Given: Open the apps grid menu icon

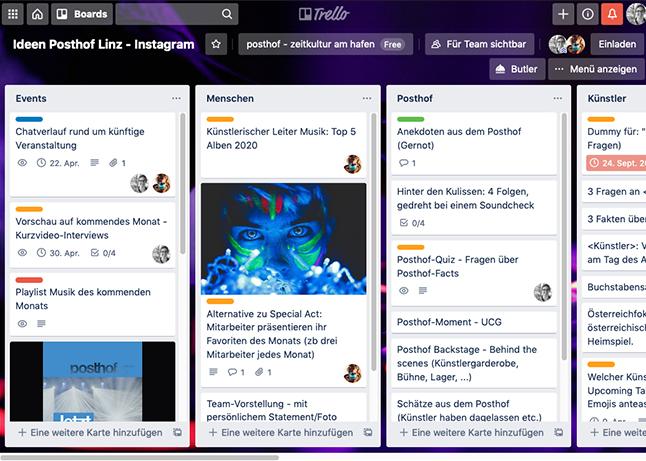Looking at the screenshot, I should [13, 14].
